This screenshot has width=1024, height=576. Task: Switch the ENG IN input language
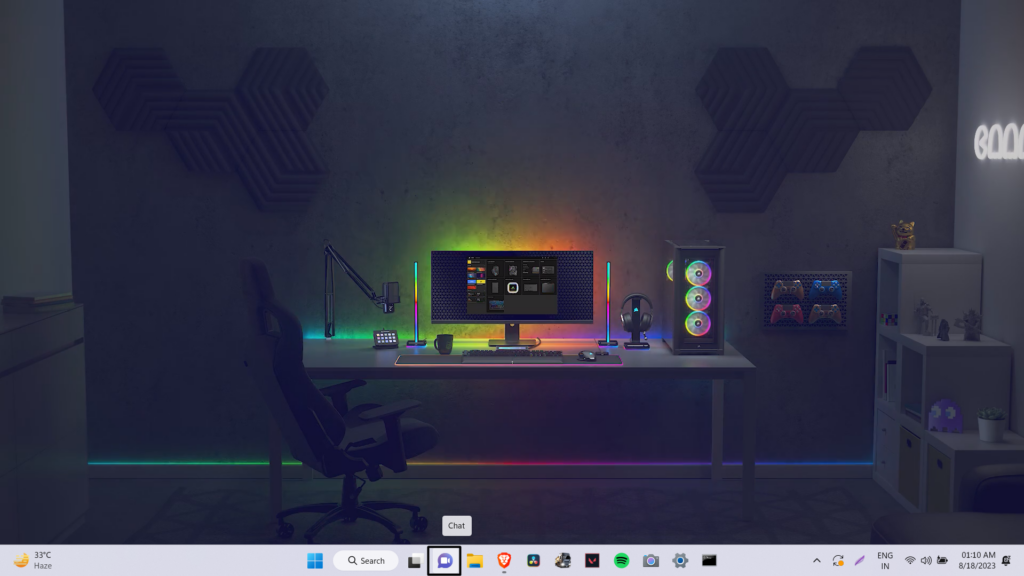pos(885,560)
